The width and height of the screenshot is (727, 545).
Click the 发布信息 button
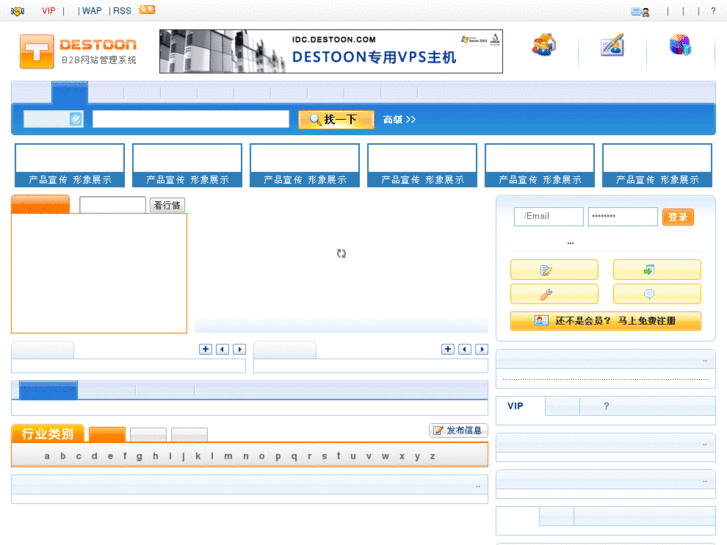pos(459,430)
